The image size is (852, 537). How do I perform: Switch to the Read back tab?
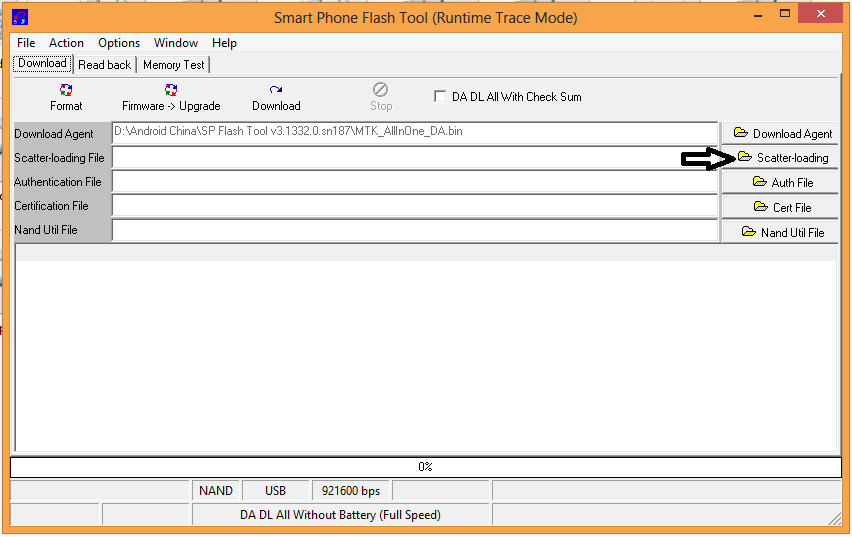click(x=104, y=65)
